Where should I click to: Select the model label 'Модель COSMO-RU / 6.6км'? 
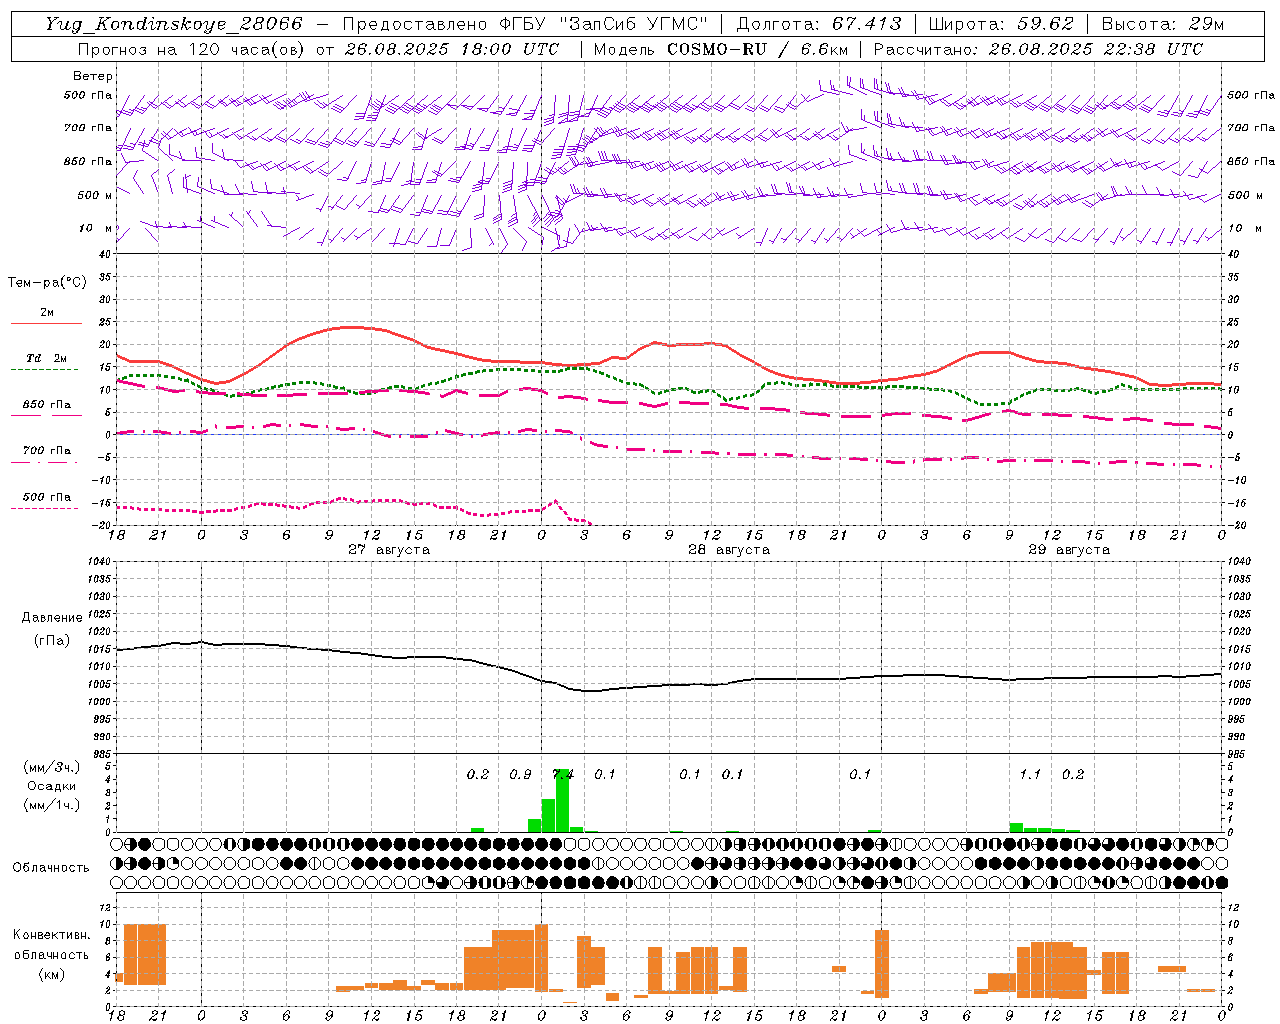click(721, 49)
